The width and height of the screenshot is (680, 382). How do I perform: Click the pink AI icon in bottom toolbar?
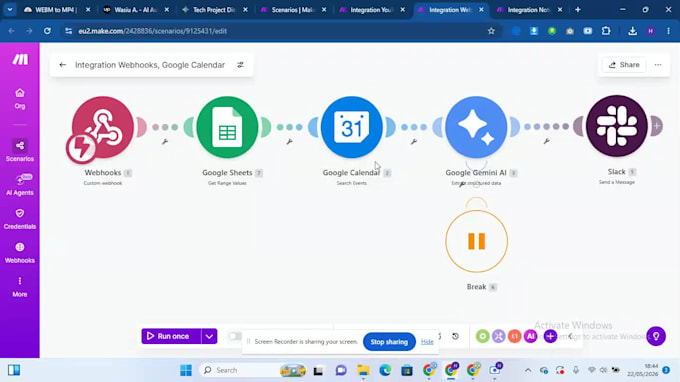coord(530,336)
